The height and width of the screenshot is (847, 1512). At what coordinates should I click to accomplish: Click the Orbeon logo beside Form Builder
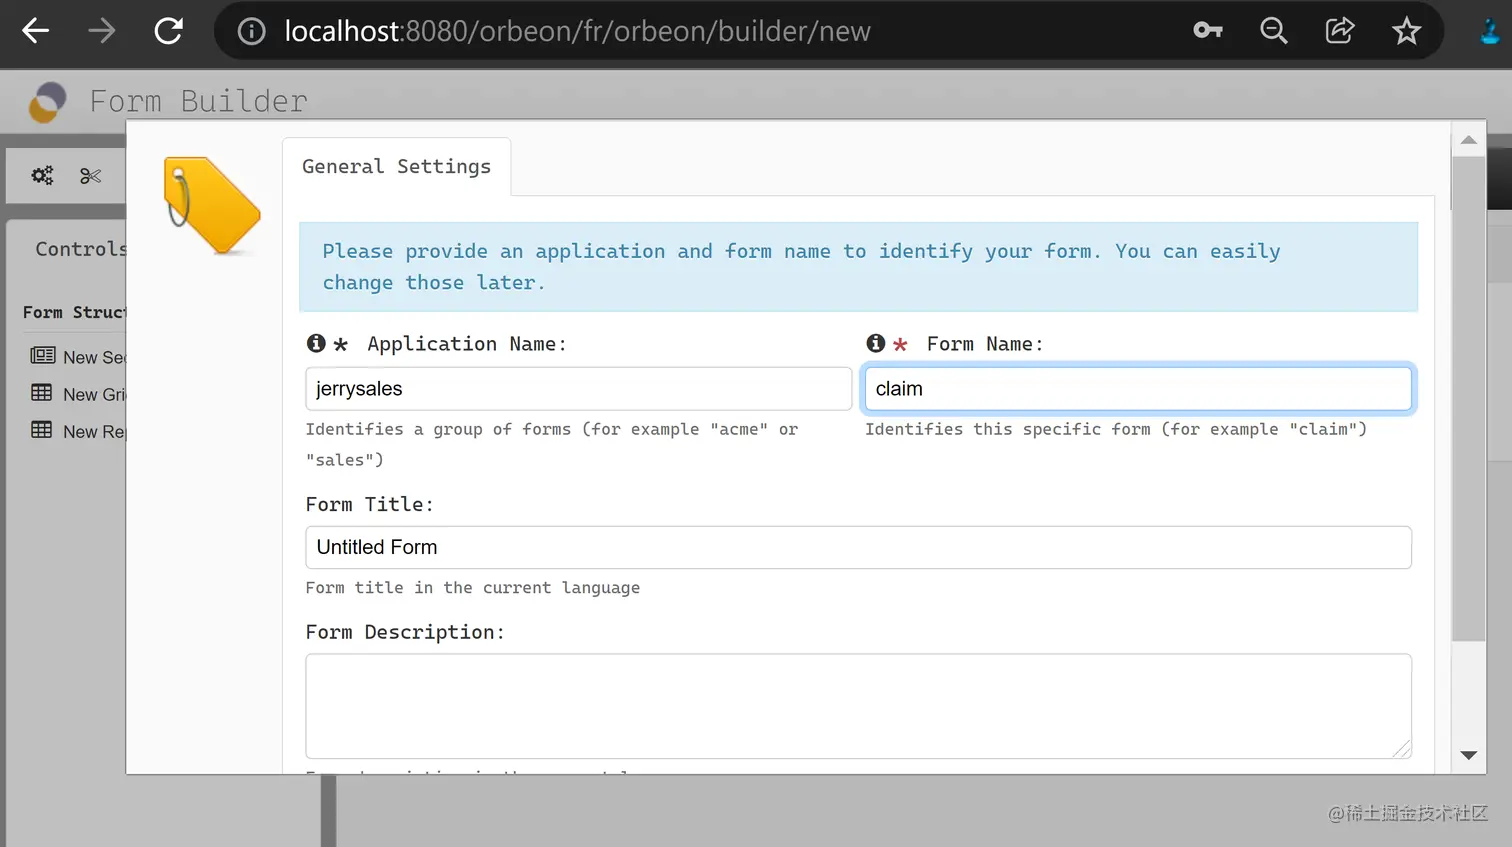(x=47, y=102)
